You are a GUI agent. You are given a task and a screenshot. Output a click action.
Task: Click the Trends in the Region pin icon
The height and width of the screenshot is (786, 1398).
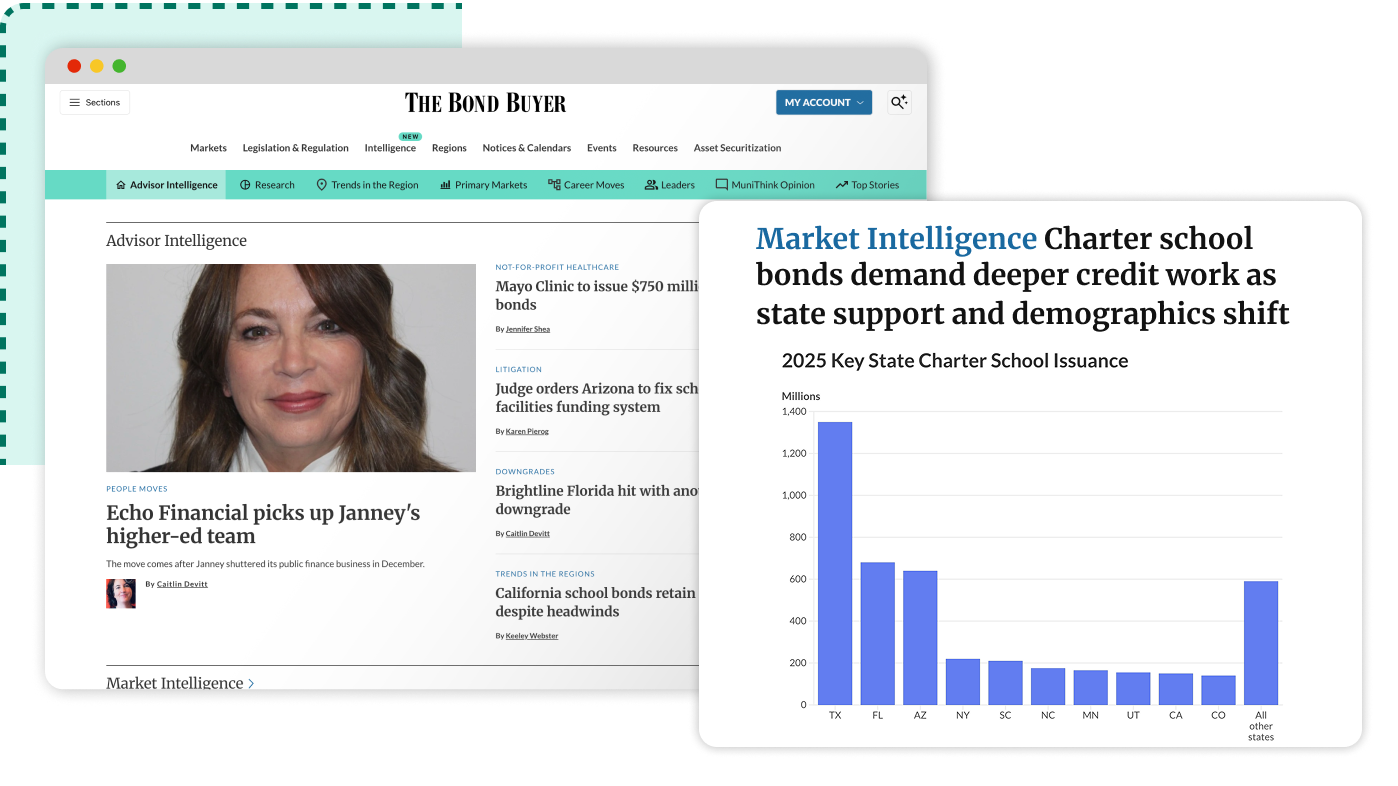click(322, 185)
